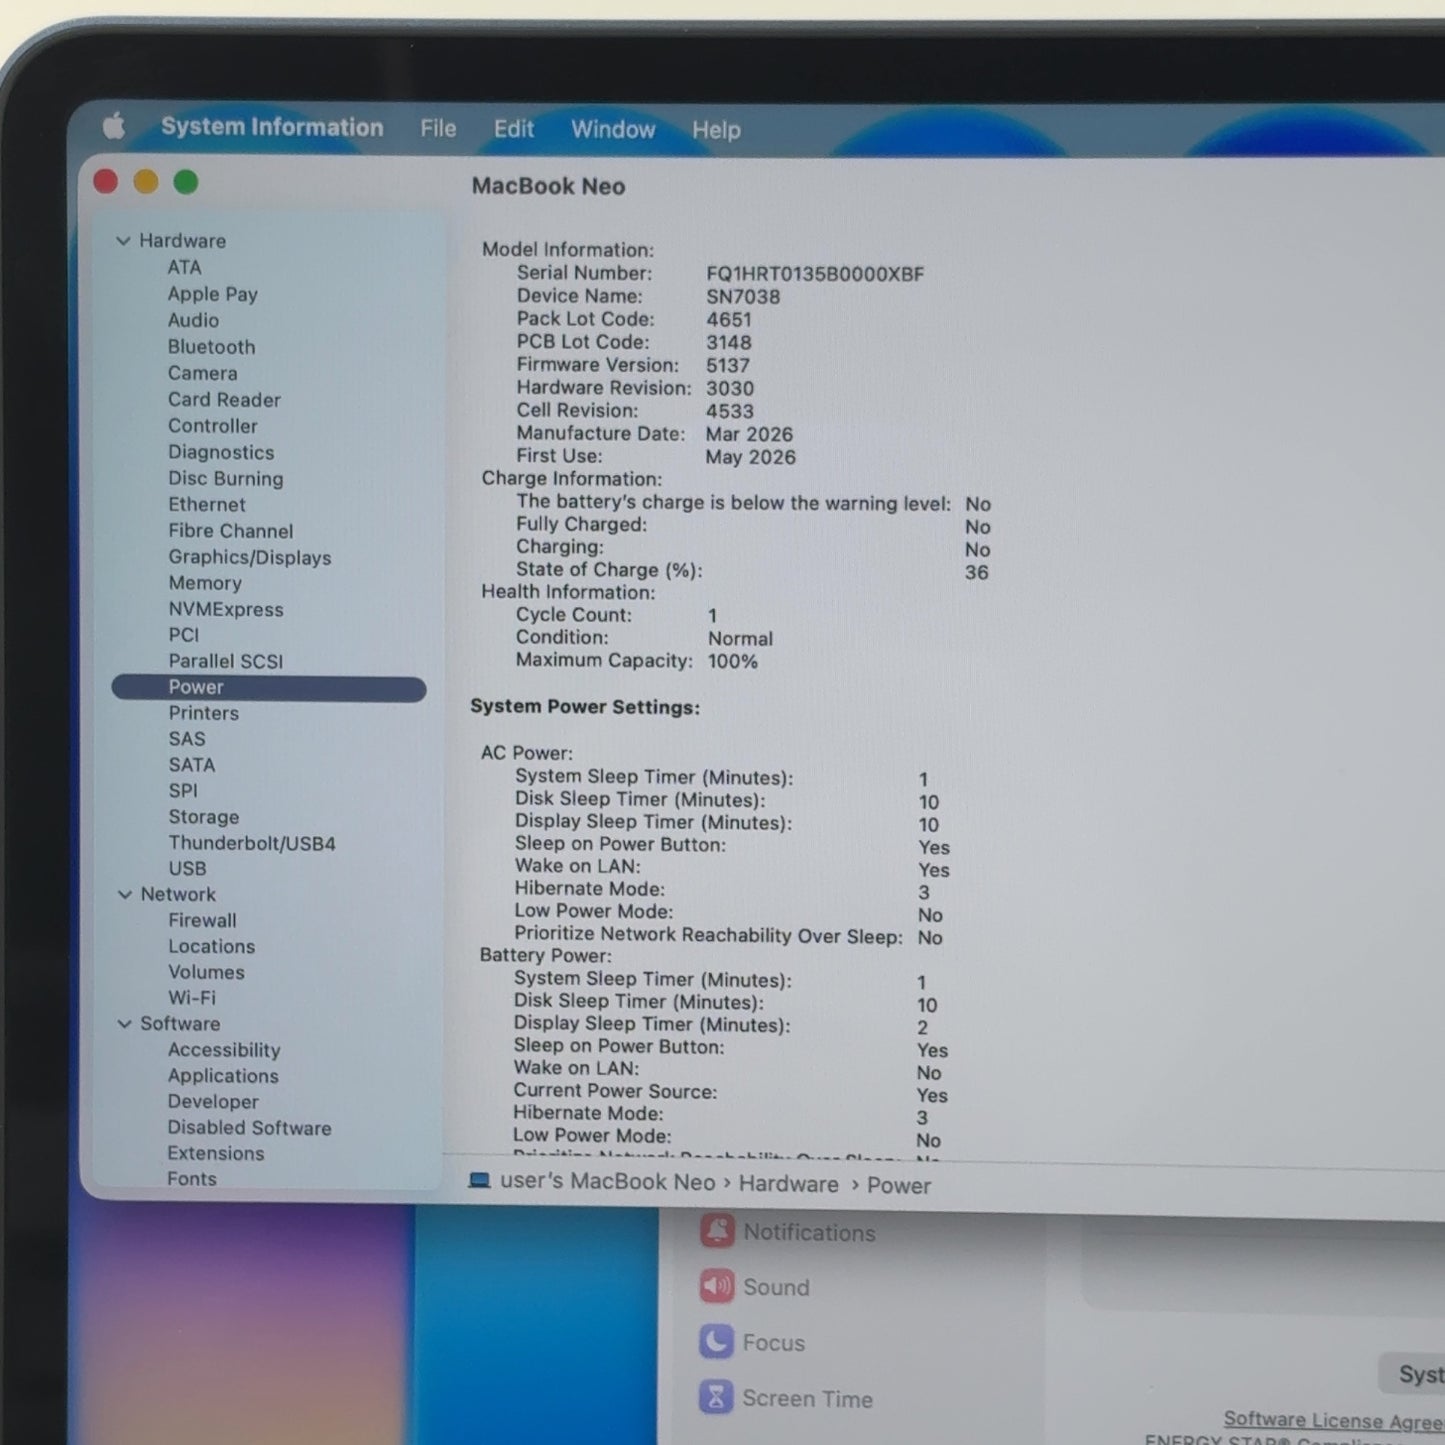
Task: Select Diagnostics in the sidebar
Action: coord(221,452)
